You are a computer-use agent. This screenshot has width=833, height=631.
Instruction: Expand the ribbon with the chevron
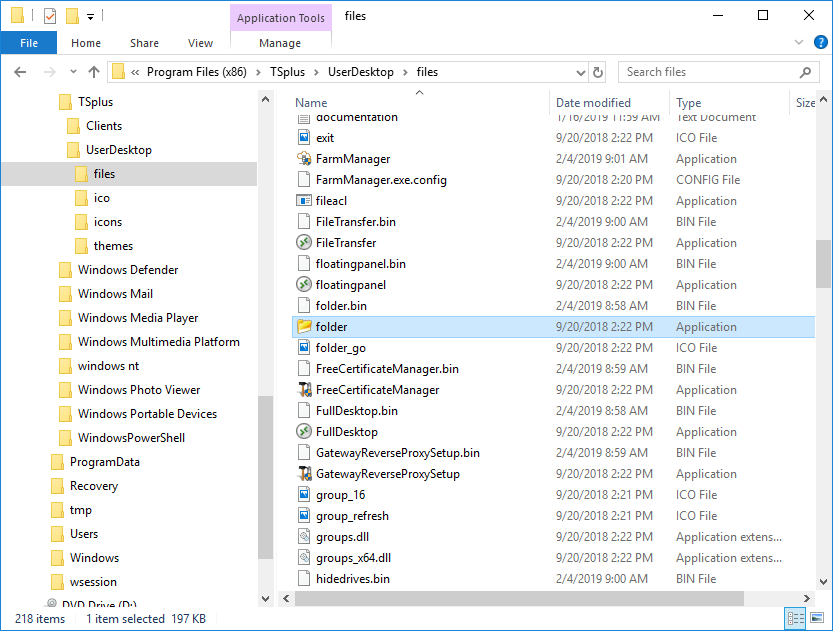click(798, 42)
